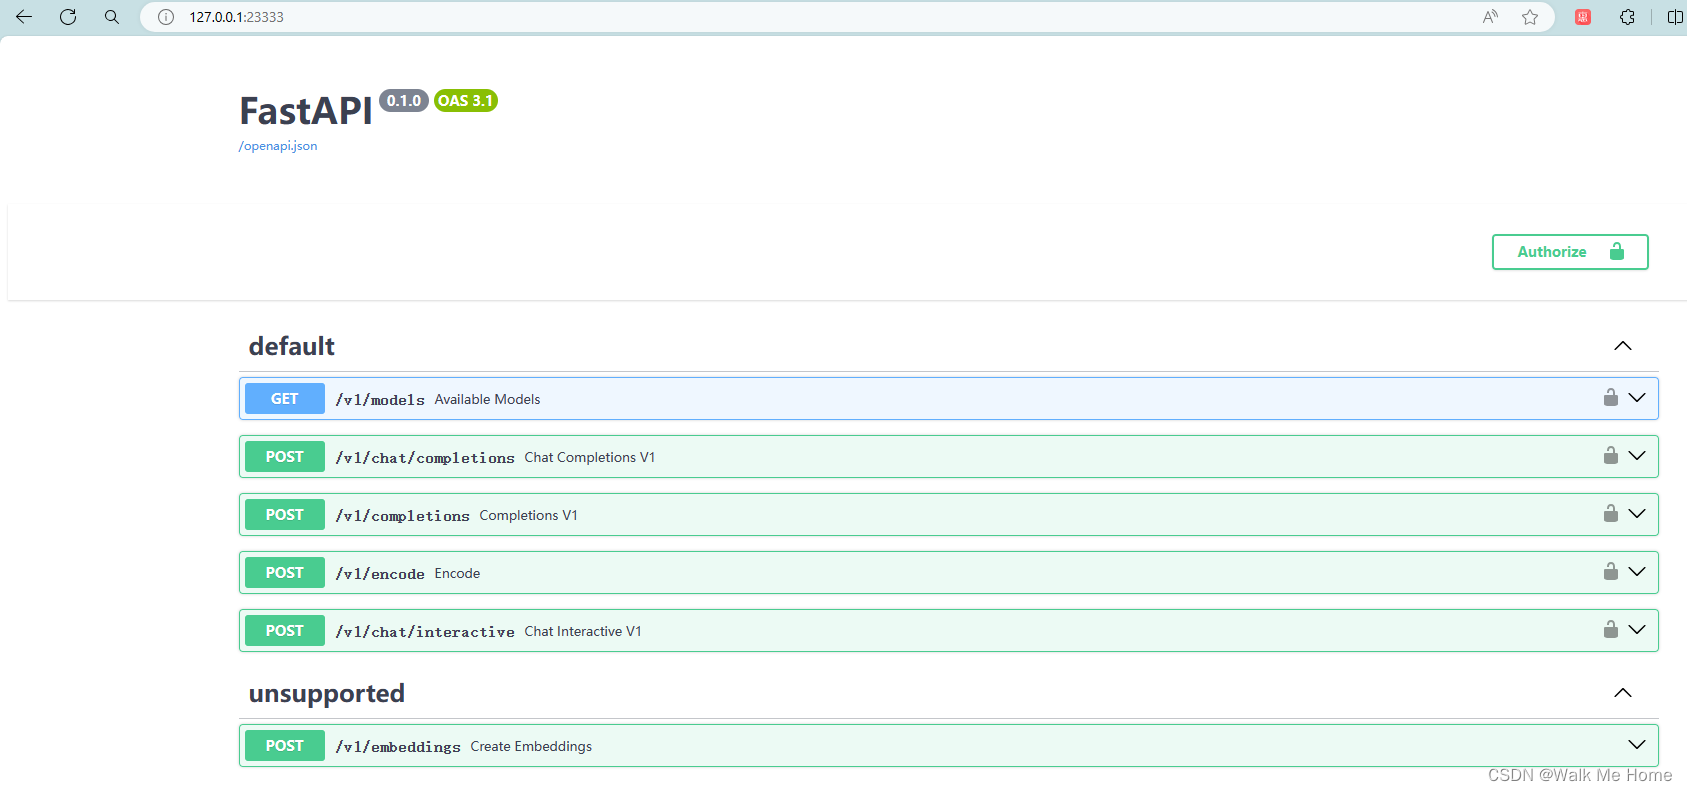Open the browser extensions puzzle icon
The width and height of the screenshot is (1687, 791).
[x=1627, y=17]
